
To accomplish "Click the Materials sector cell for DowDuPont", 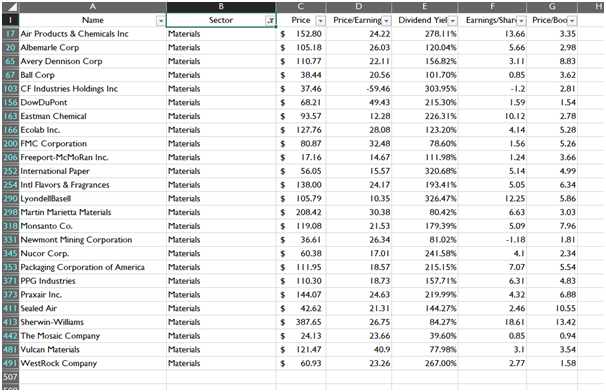I will tap(221, 102).
